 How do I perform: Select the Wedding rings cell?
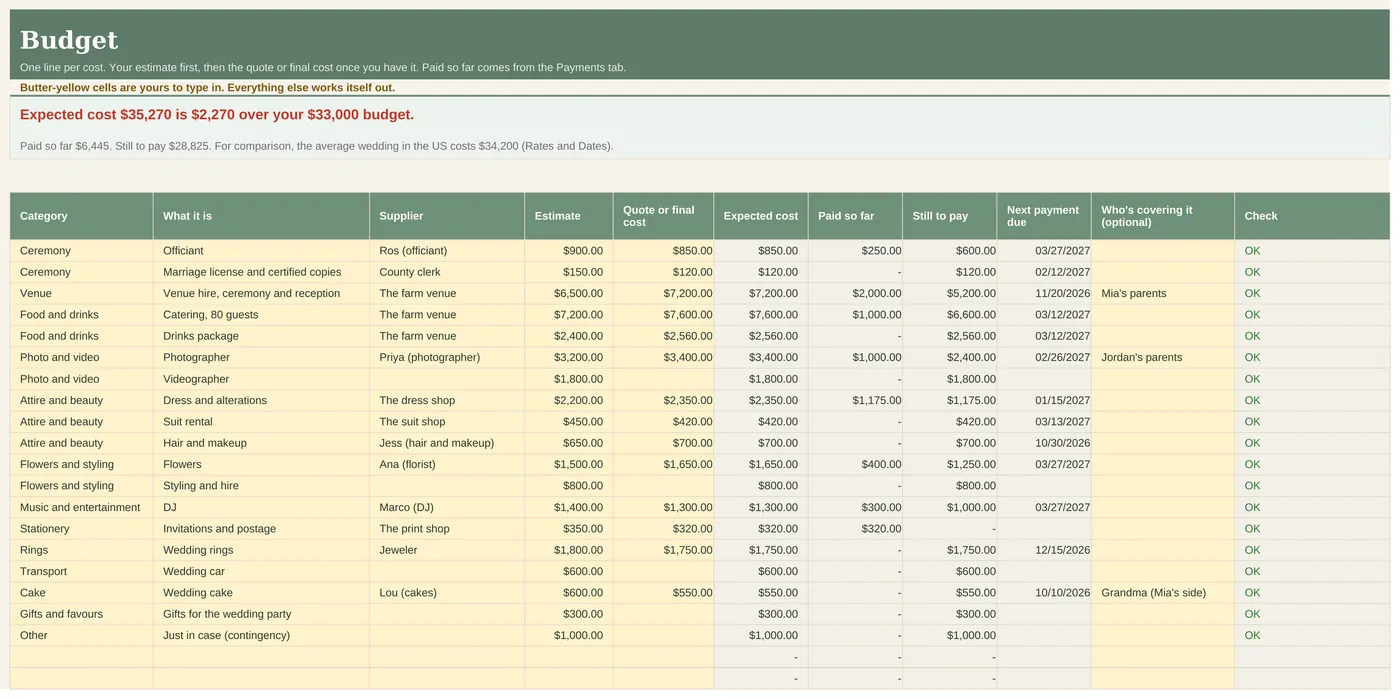tap(261, 550)
